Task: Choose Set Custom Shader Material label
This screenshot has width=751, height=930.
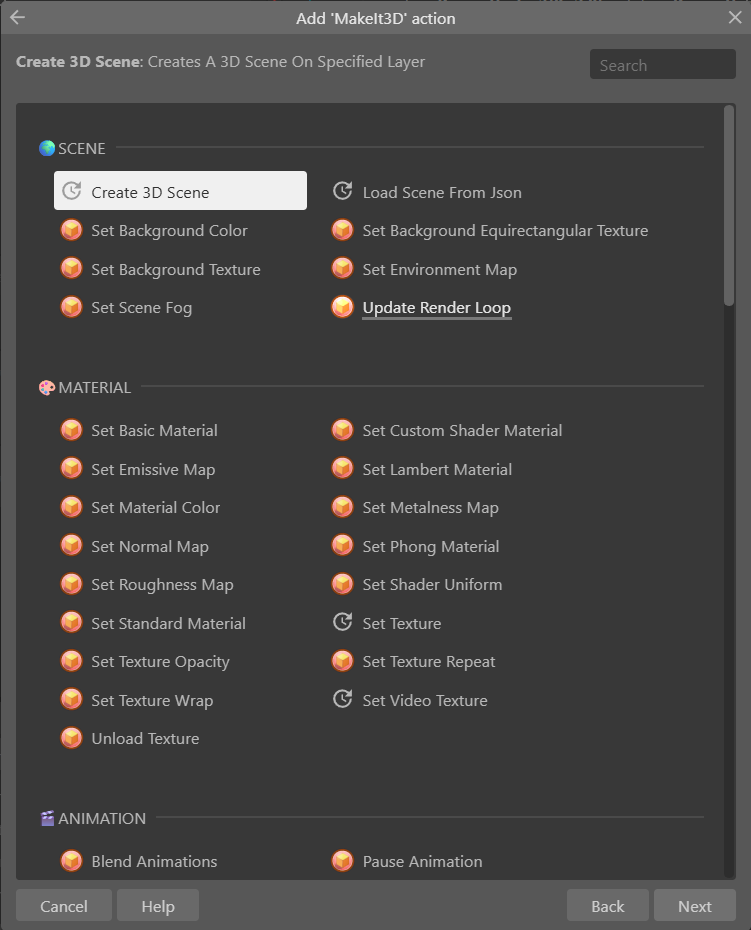Action: click(x=462, y=431)
